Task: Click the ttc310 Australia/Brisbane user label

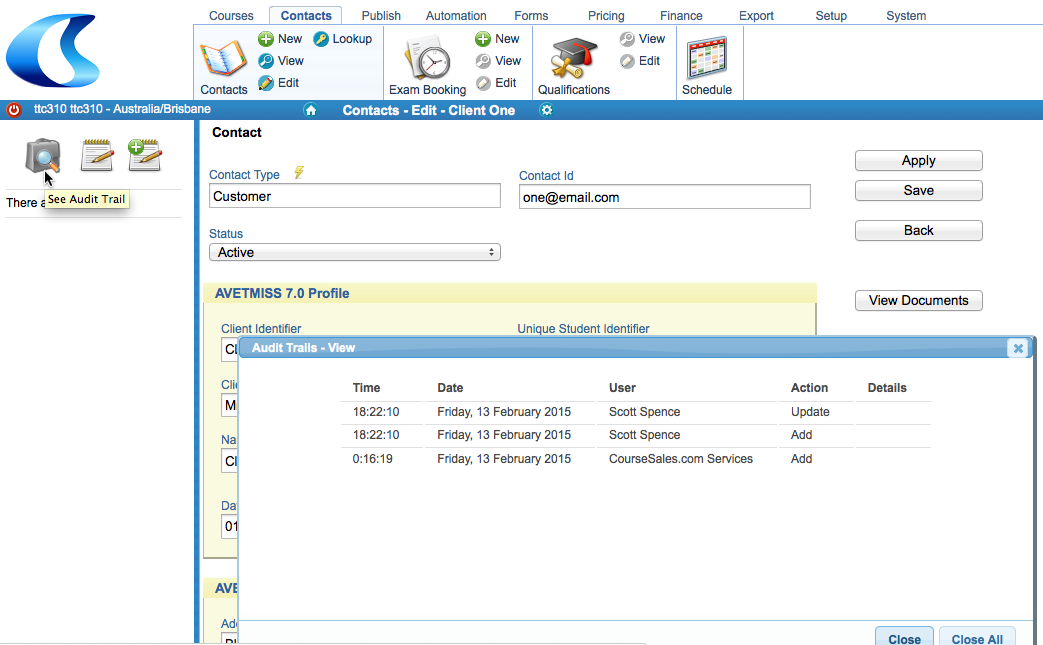Action: click(122, 109)
